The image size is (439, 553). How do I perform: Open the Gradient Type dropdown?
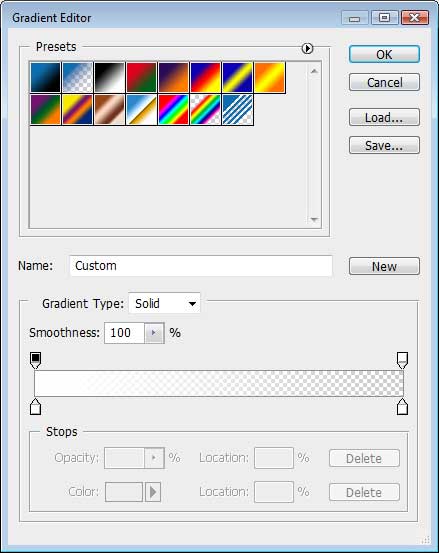(x=164, y=303)
